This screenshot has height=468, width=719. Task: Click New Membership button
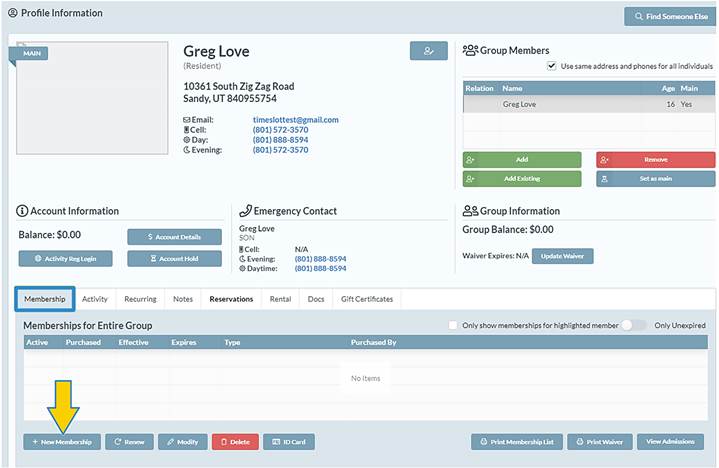62,441
